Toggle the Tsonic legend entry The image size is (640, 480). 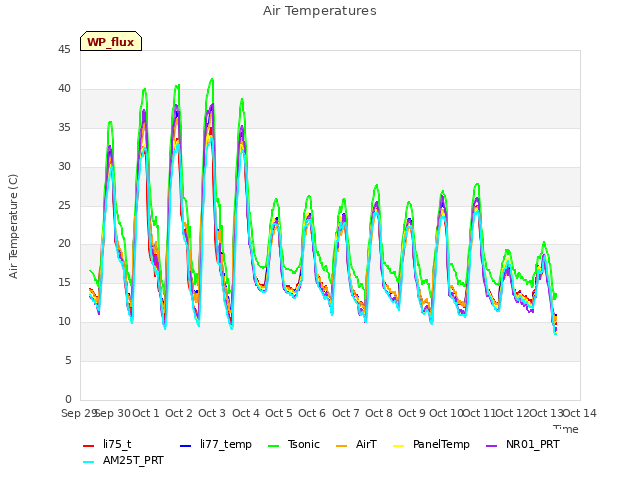coord(294,444)
